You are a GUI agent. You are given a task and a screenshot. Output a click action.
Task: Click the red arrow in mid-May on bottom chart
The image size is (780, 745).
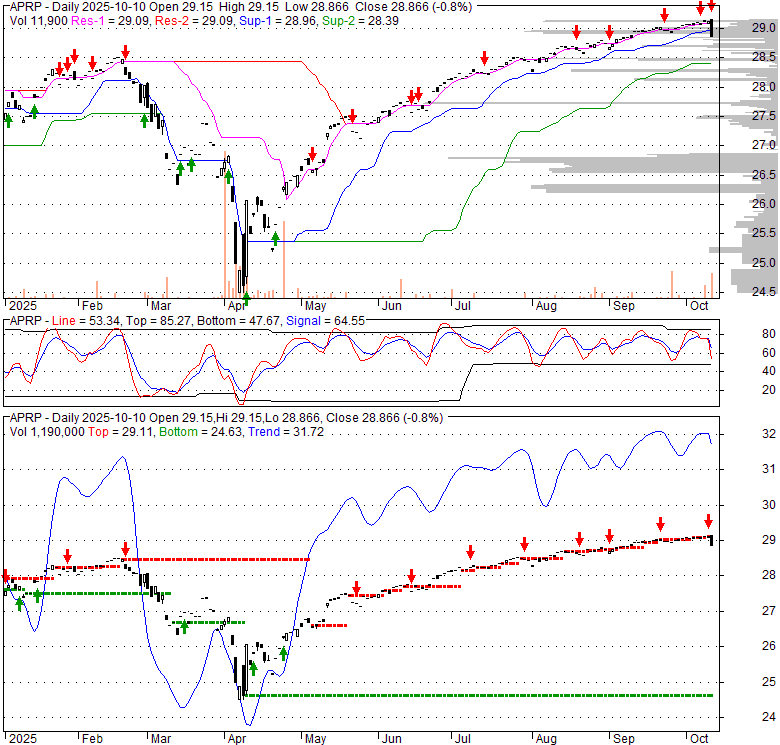[356, 588]
